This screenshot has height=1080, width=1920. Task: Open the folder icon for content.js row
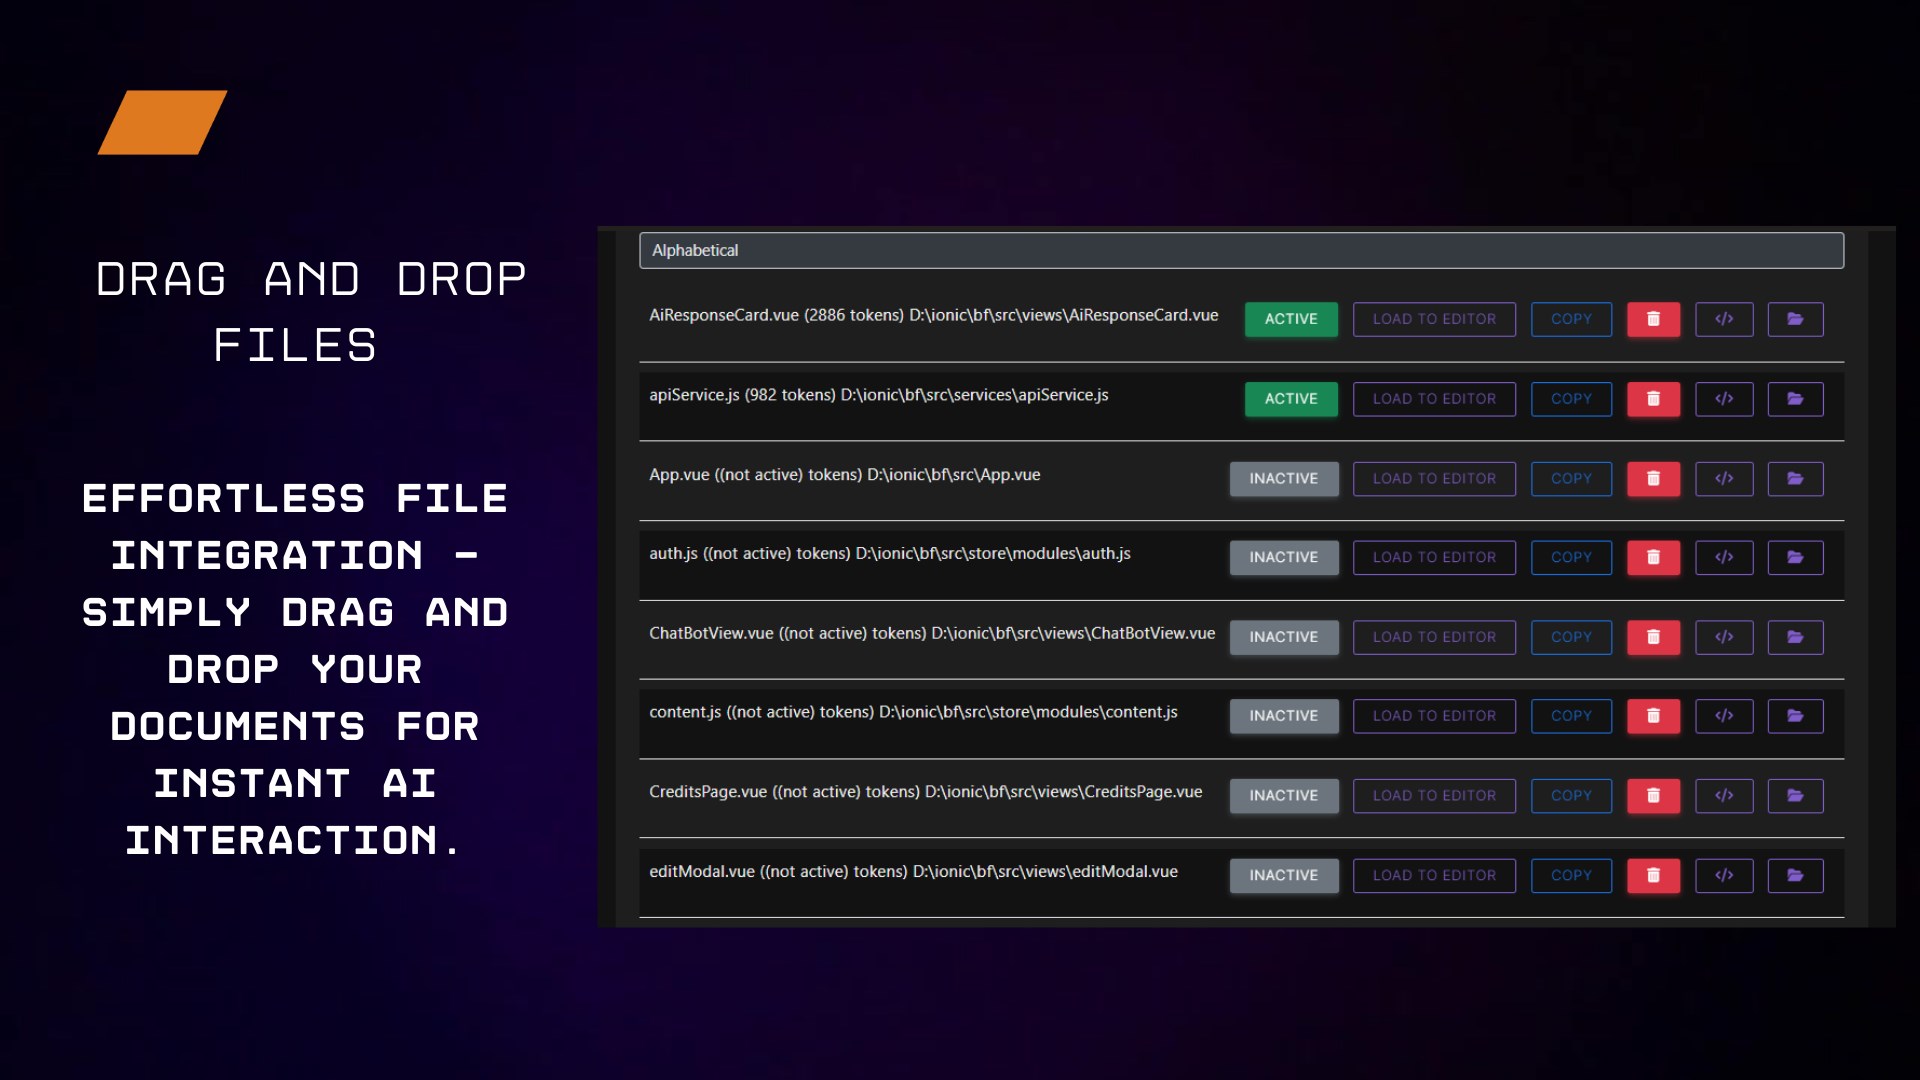pyautogui.click(x=1795, y=716)
